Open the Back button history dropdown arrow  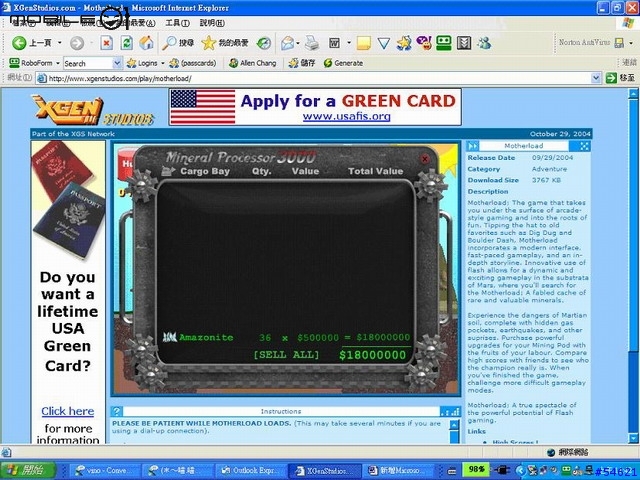[60, 42]
